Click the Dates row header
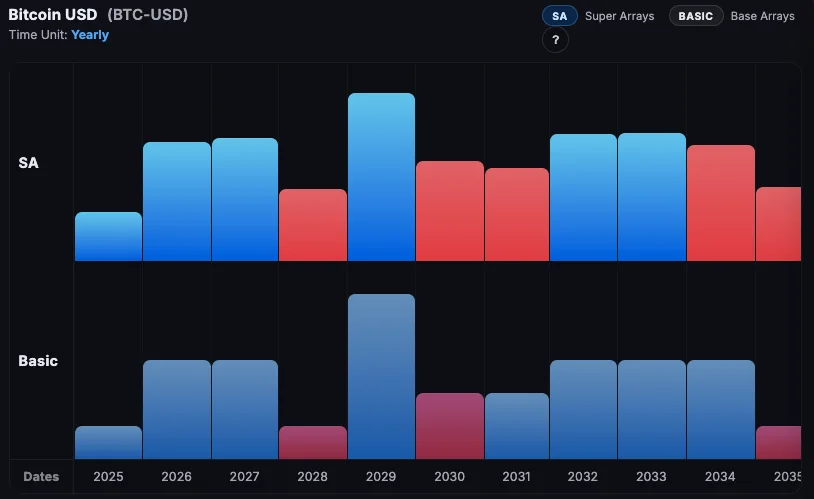 [41, 476]
